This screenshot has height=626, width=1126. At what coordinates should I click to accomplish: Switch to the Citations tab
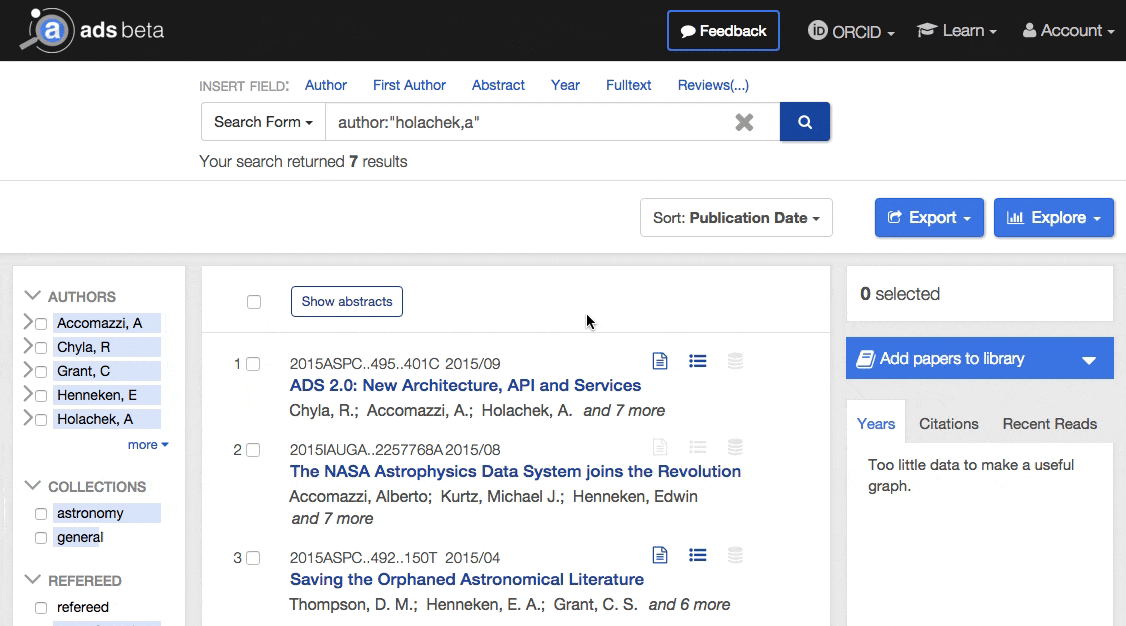pyautogui.click(x=948, y=424)
